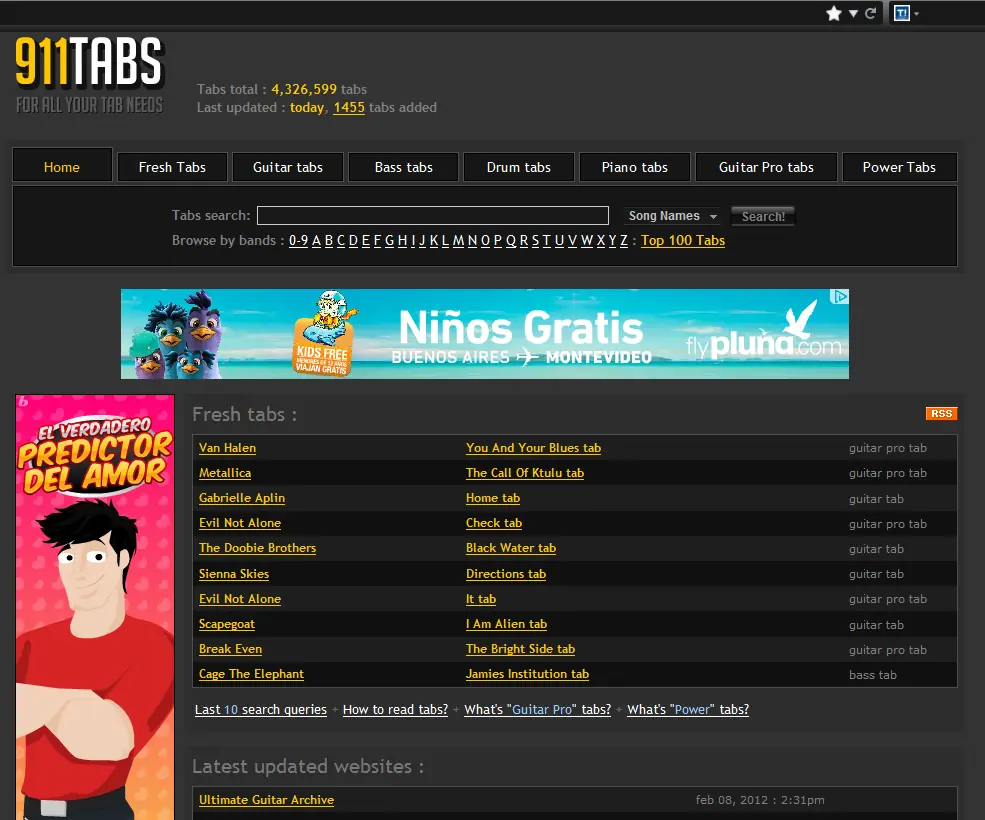Click the Search! button
Screen dimensions: 985x820
point(763,216)
